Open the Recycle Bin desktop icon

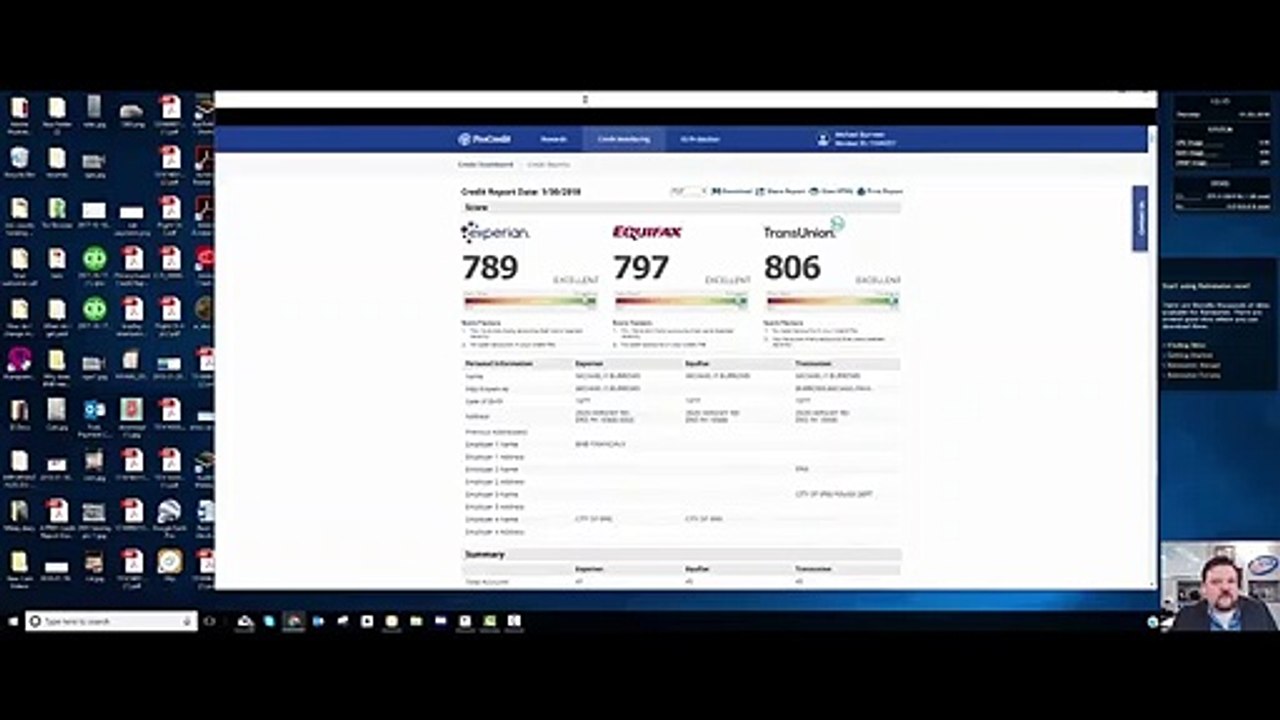tap(19, 162)
